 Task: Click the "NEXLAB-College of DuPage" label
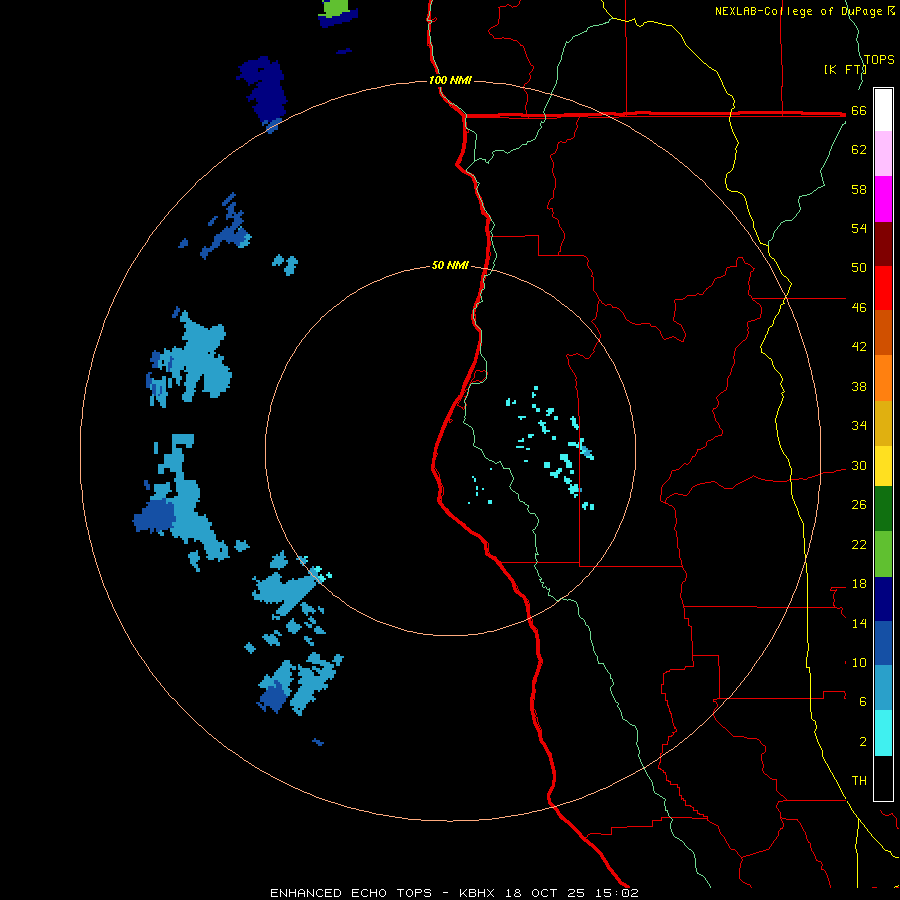(799, 11)
